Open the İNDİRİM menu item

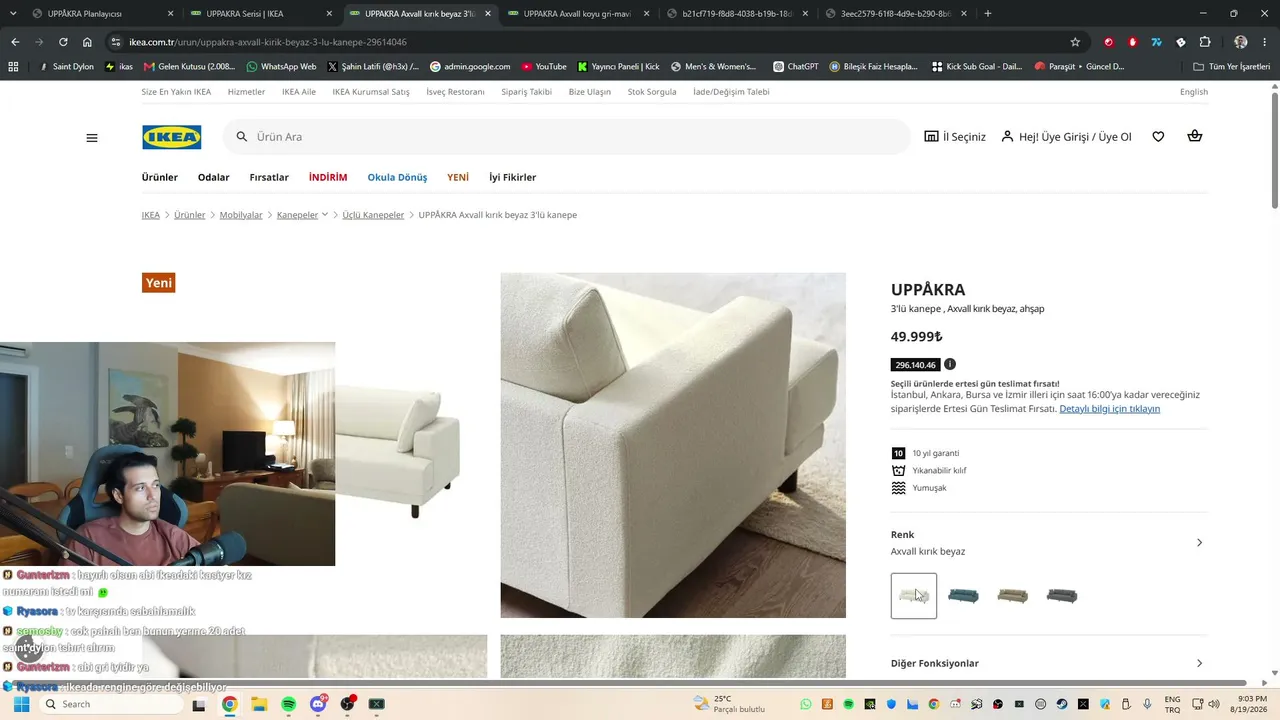(328, 177)
